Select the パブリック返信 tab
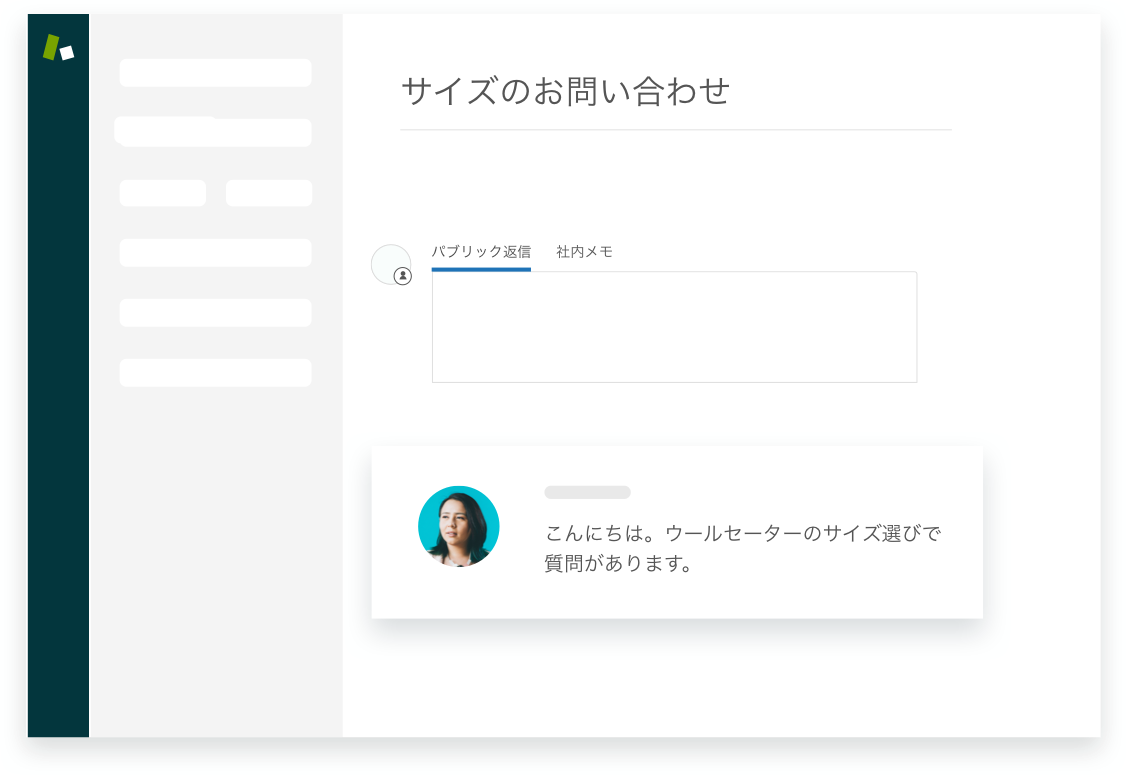1126x776 pixels. [x=481, y=252]
